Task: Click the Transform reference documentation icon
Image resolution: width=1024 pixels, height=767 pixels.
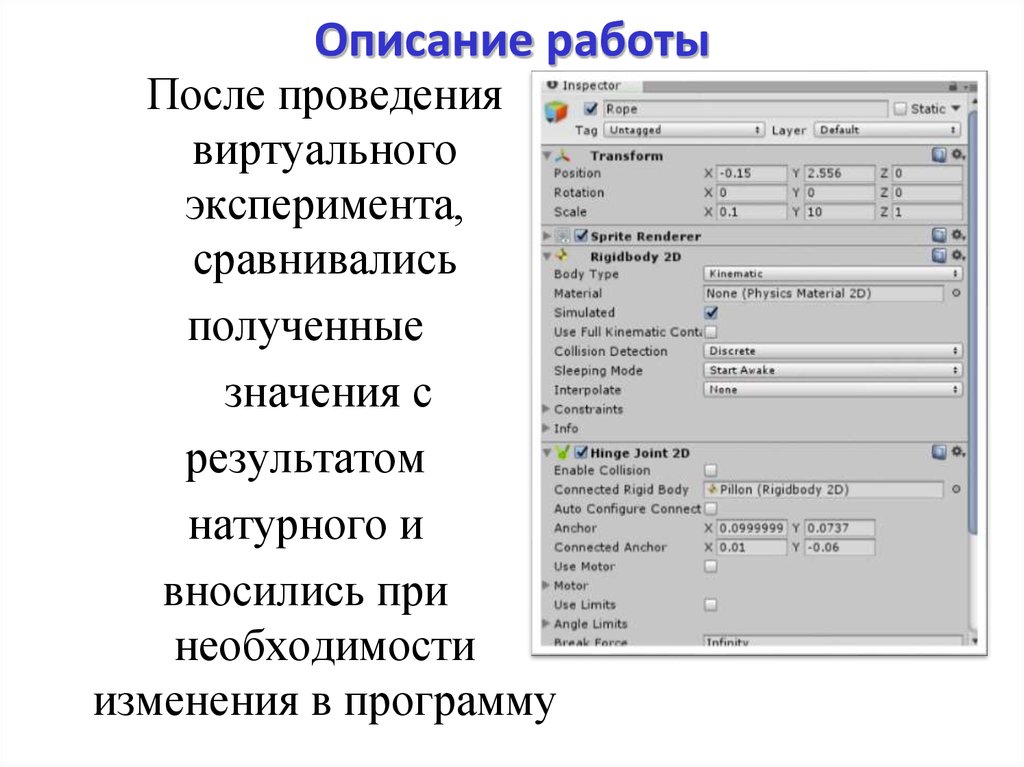Action: pos(939,154)
